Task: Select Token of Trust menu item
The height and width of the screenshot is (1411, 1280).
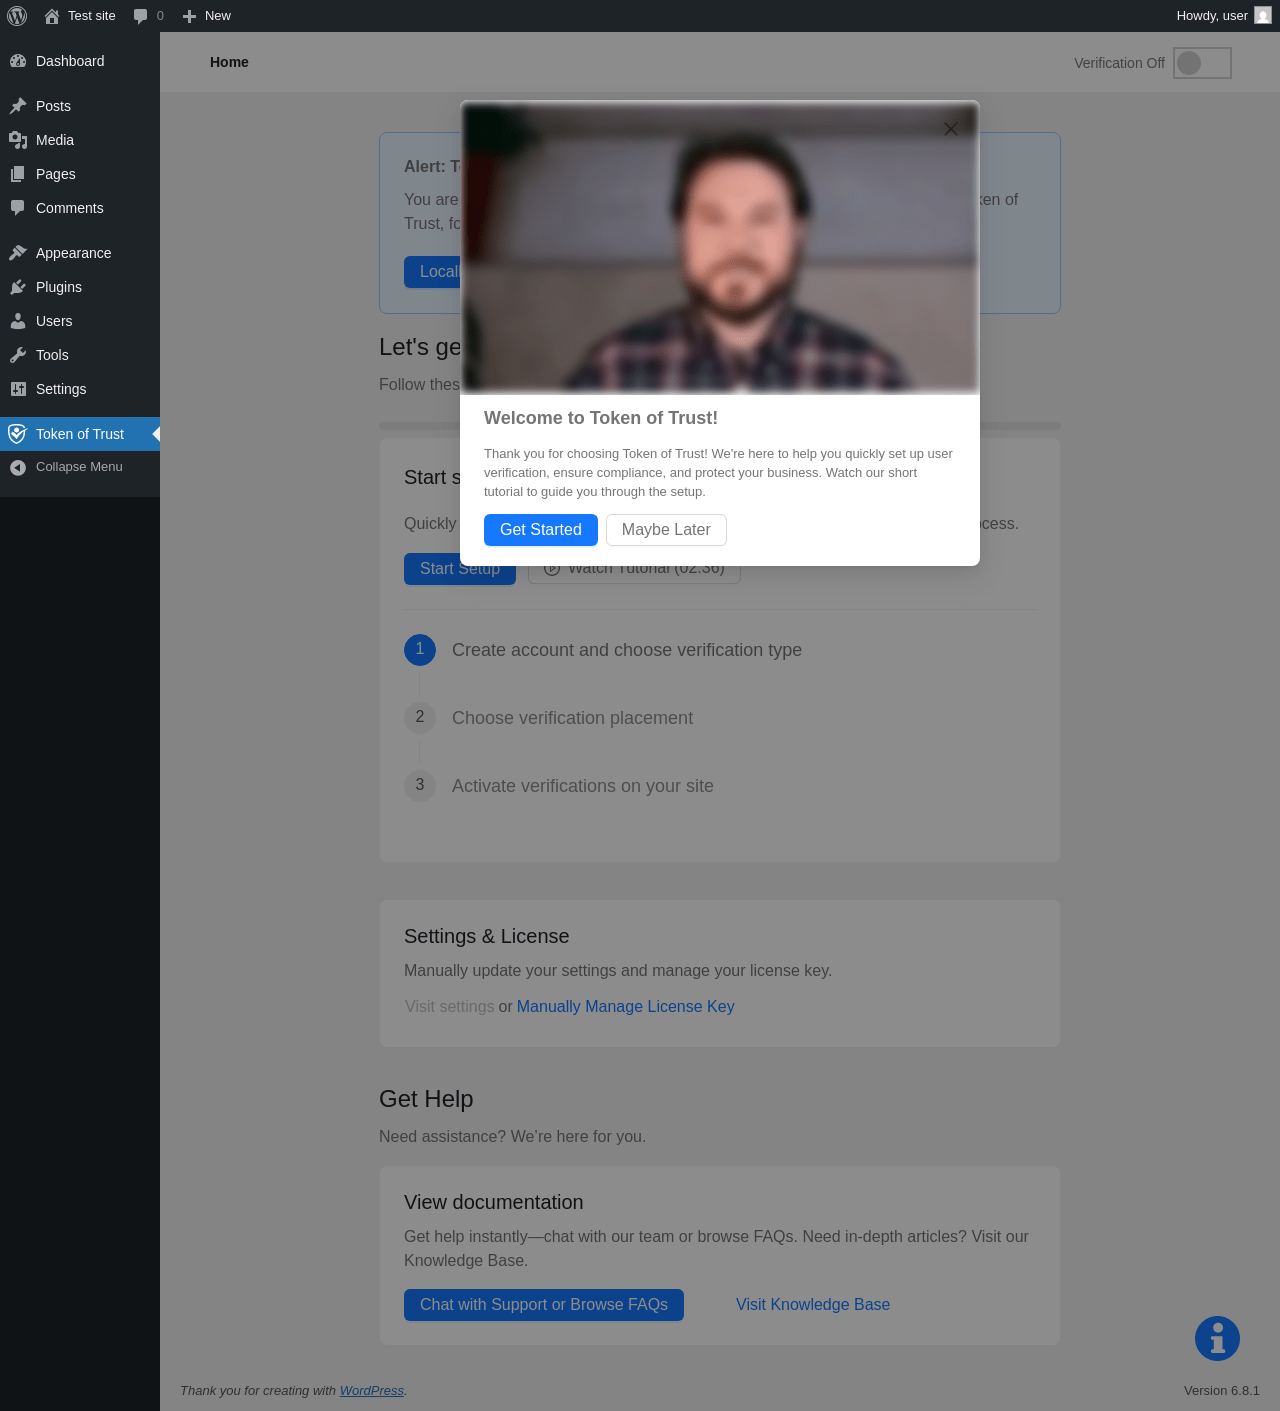Action: (80, 434)
